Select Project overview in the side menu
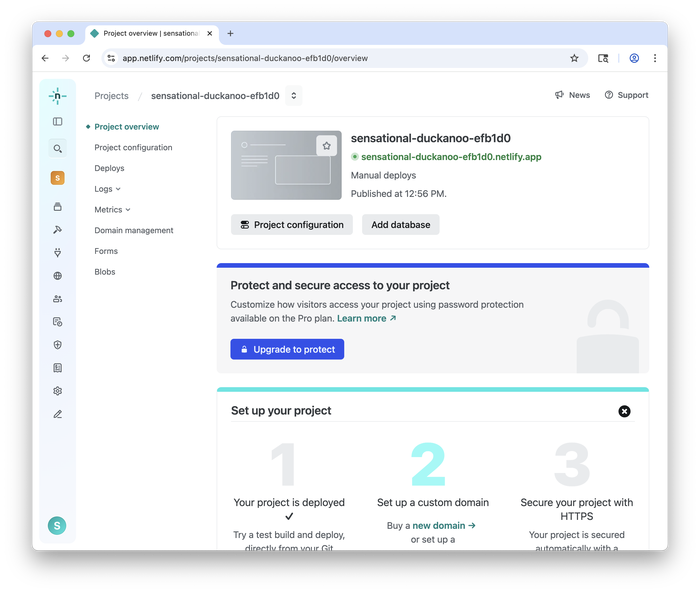The width and height of the screenshot is (700, 593). (127, 127)
